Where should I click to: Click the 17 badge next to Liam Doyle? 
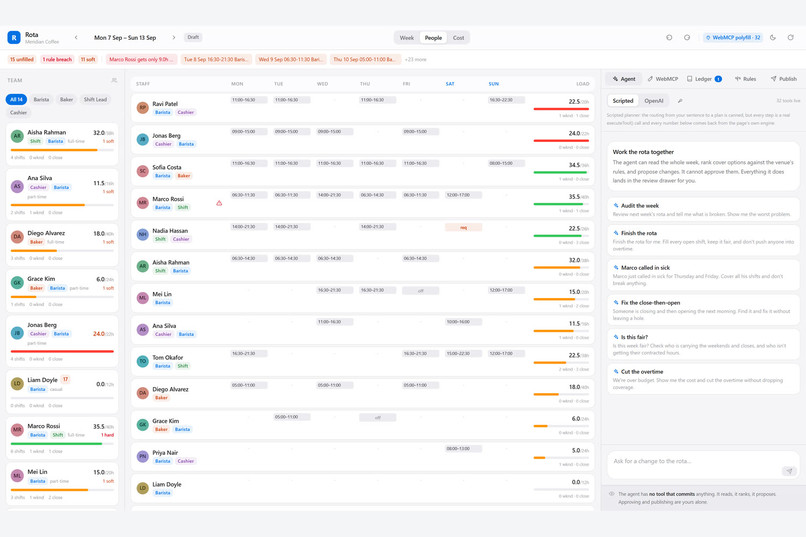65,379
